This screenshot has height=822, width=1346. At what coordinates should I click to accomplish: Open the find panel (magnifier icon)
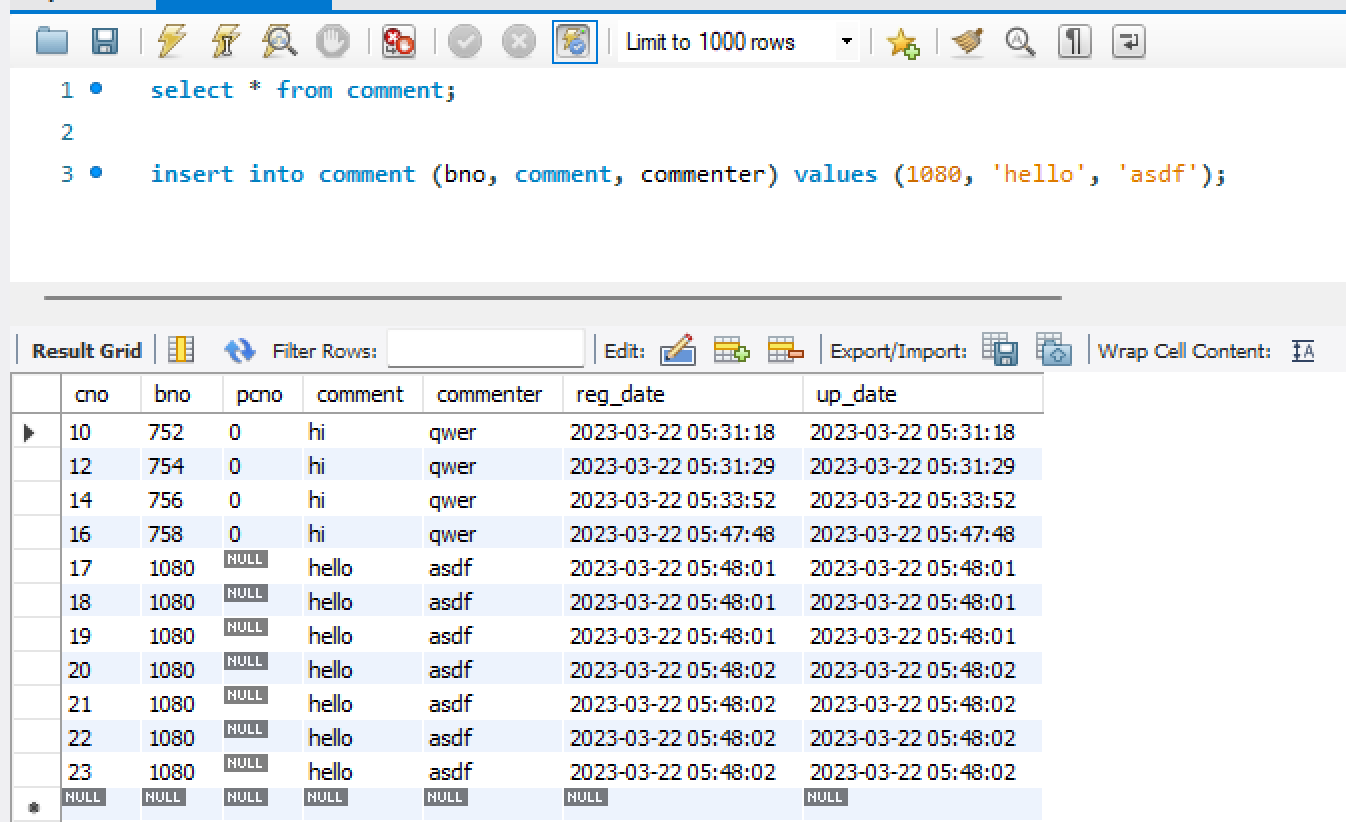1020,41
